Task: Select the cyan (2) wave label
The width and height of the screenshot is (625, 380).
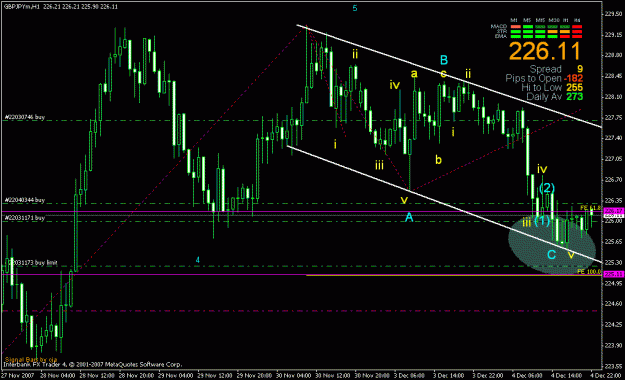Action: tap(547, 188)
